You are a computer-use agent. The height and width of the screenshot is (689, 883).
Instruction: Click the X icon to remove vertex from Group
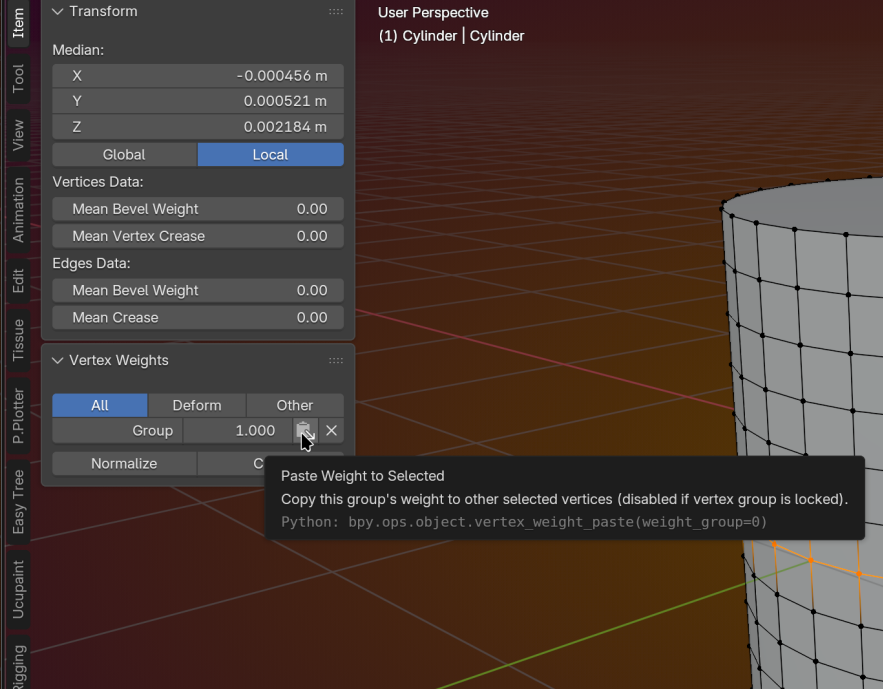point(332,430)
